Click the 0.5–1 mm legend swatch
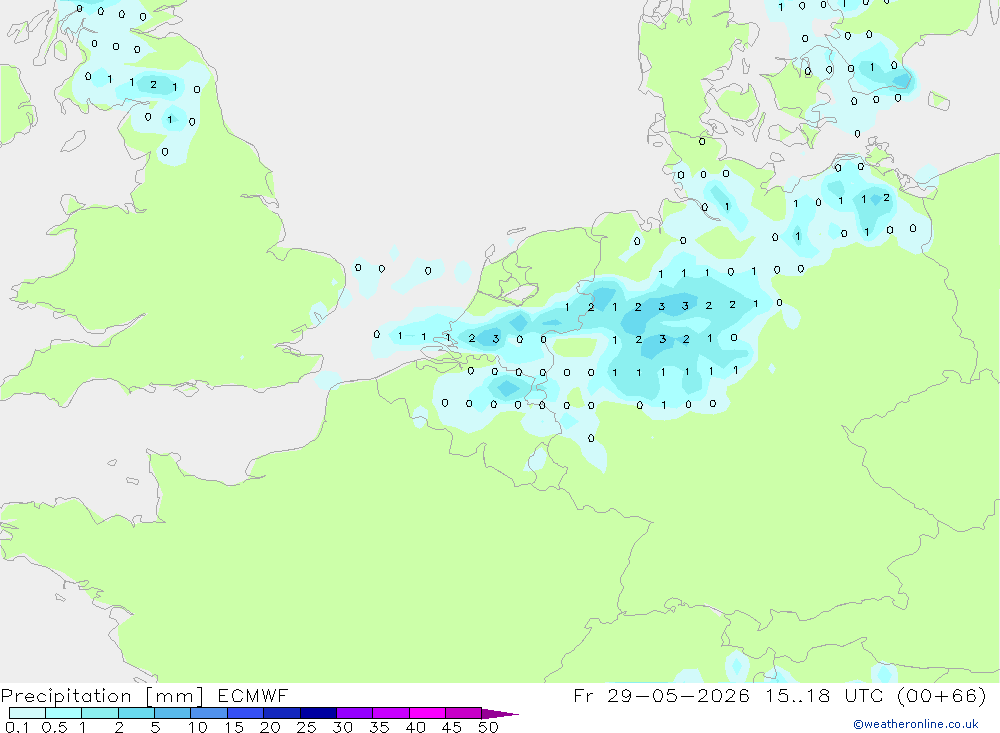1000x733 pixels. (64, 713)
